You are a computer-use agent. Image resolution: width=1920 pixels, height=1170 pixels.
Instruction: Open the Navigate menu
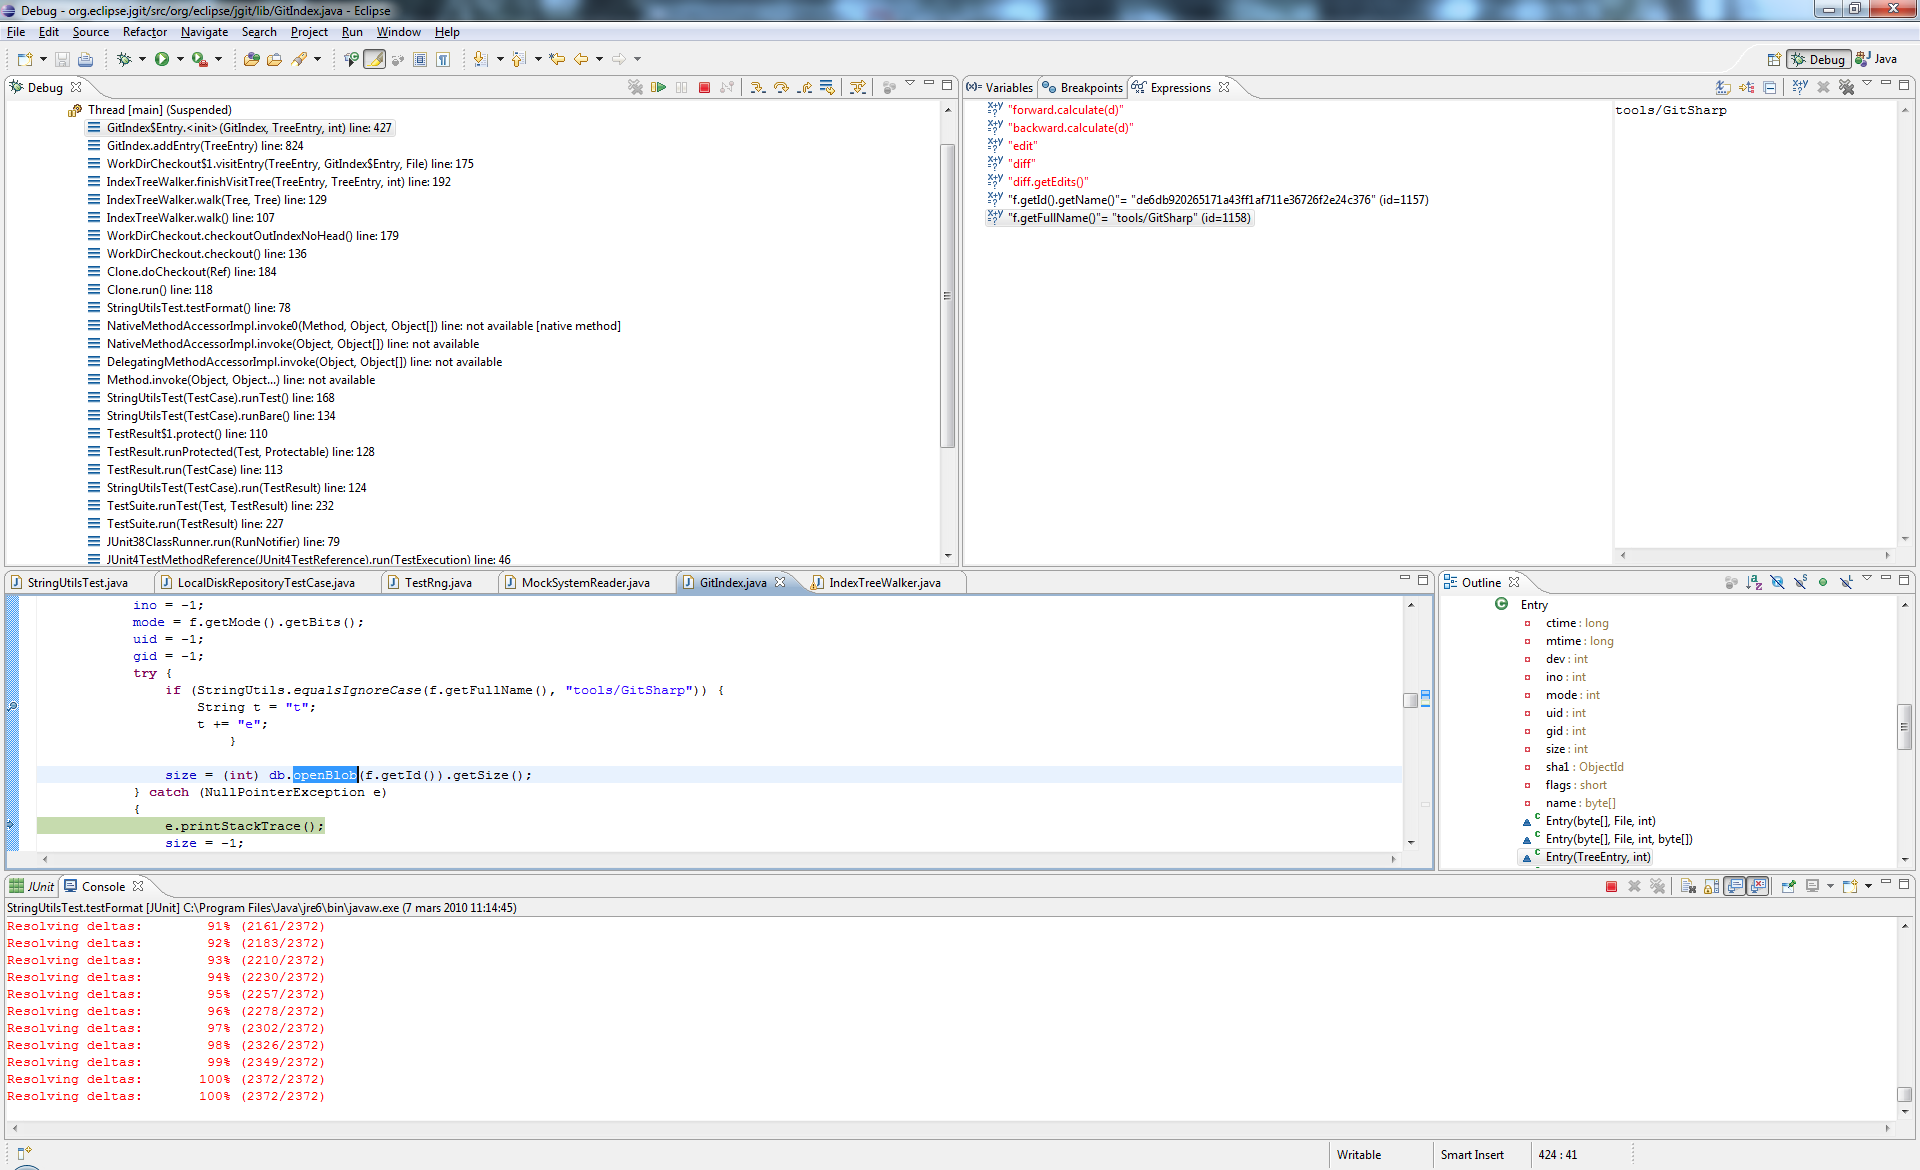[204, 32]
